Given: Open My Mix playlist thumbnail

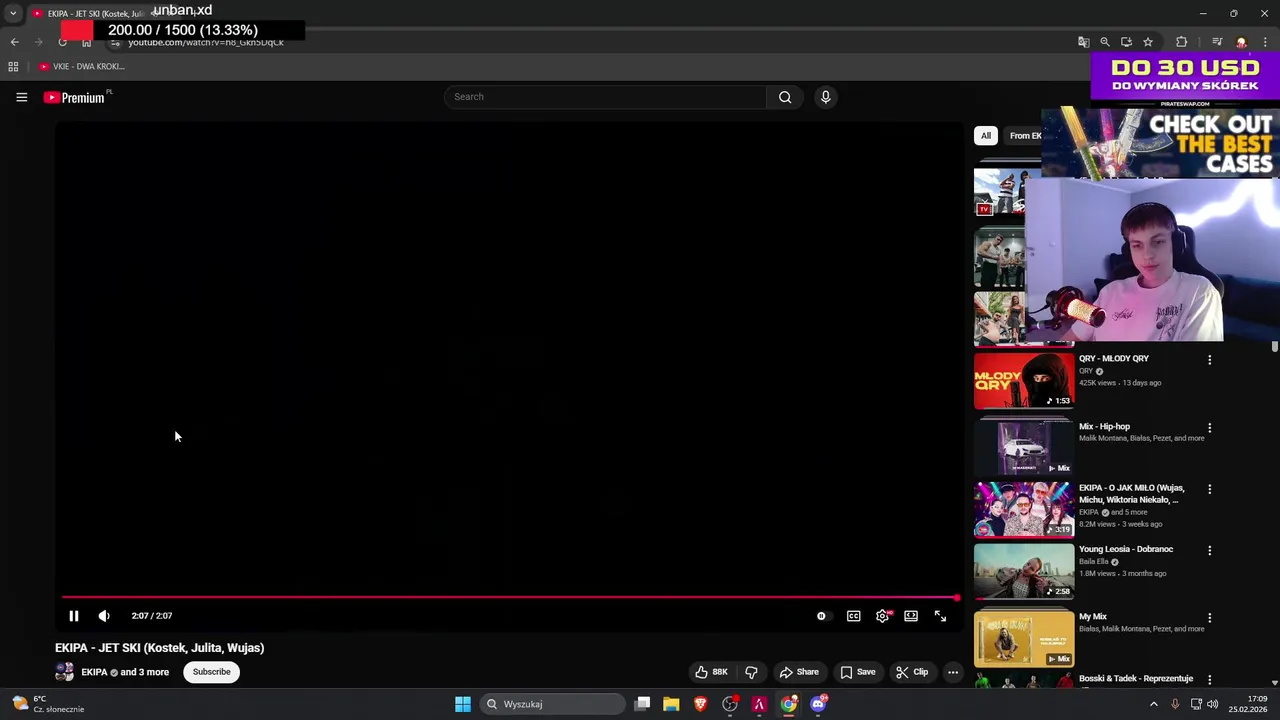Looking at the screenshot, I should pyautogui.click(x=1024, y=638).
